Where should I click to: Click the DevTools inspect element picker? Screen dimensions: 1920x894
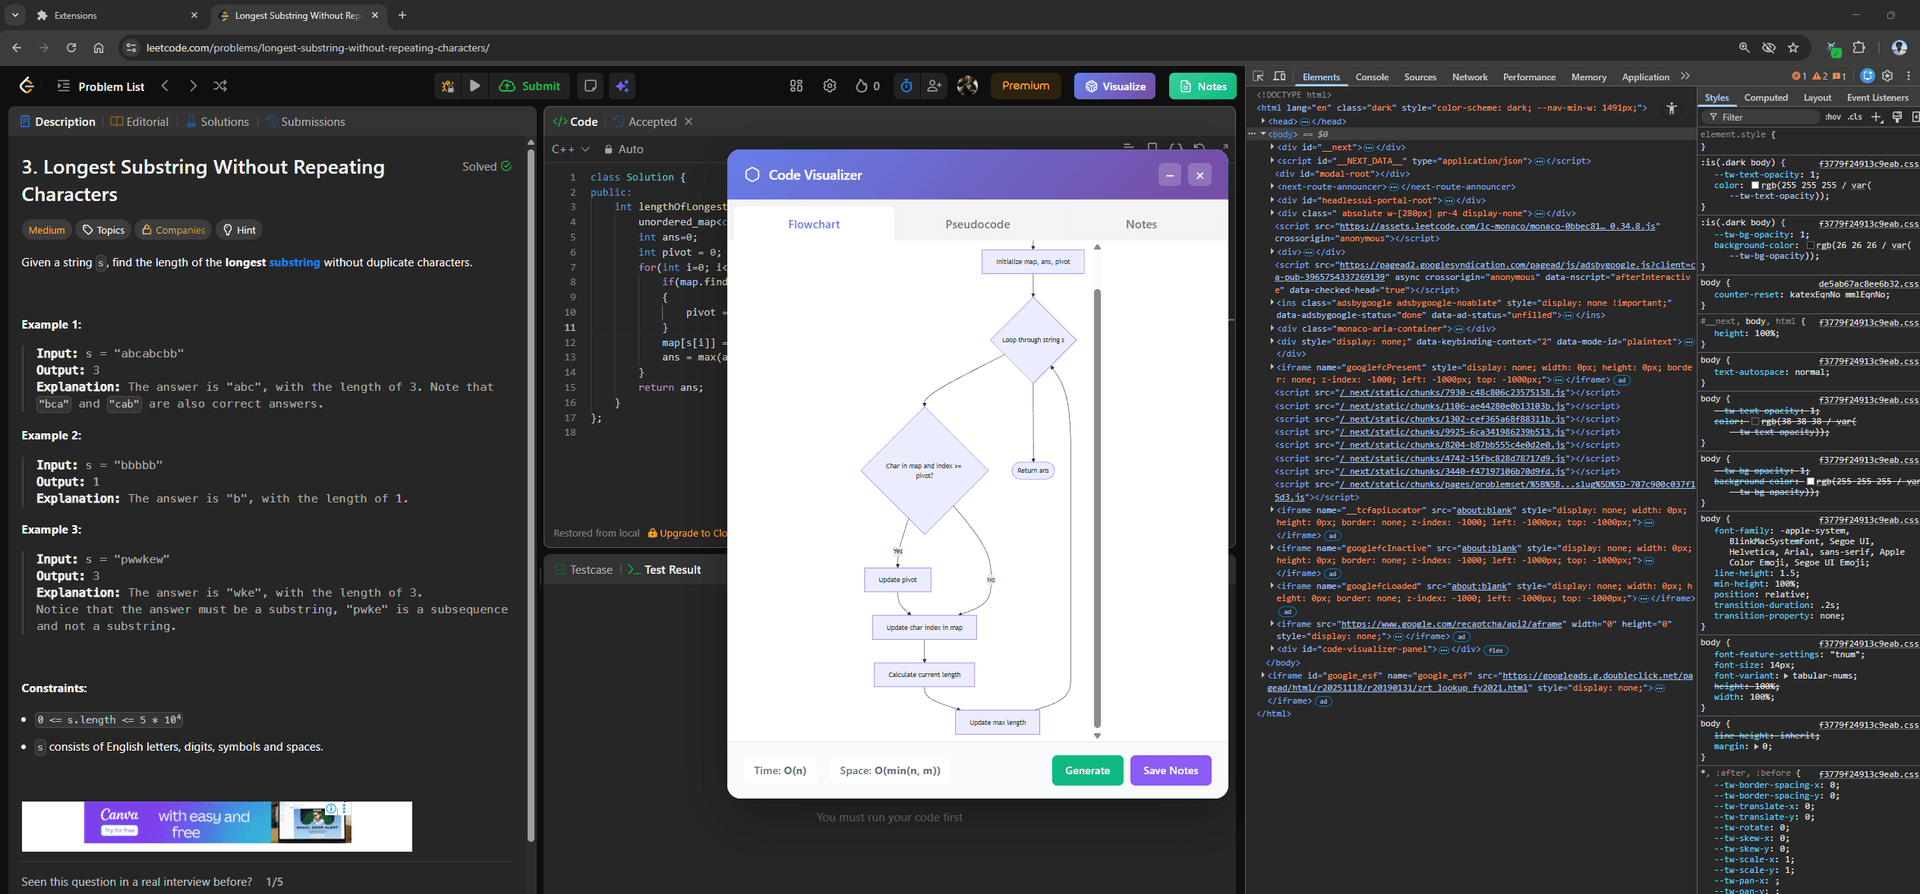(1259, 76)
